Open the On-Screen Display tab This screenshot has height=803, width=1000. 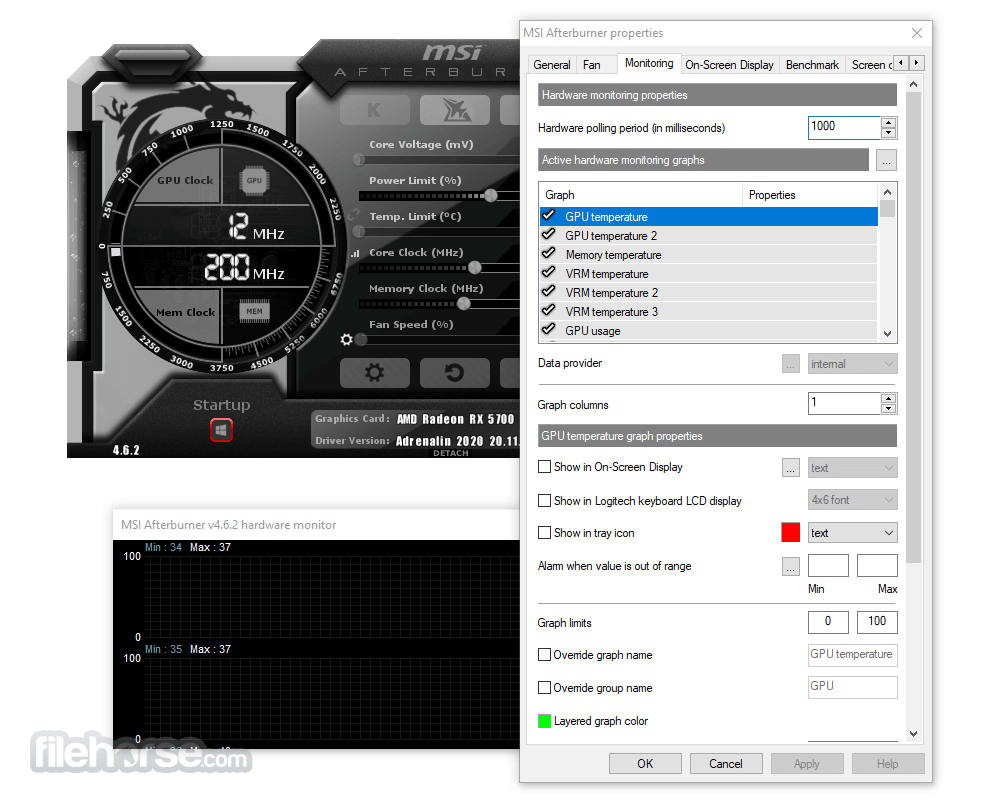click(729, 64)
